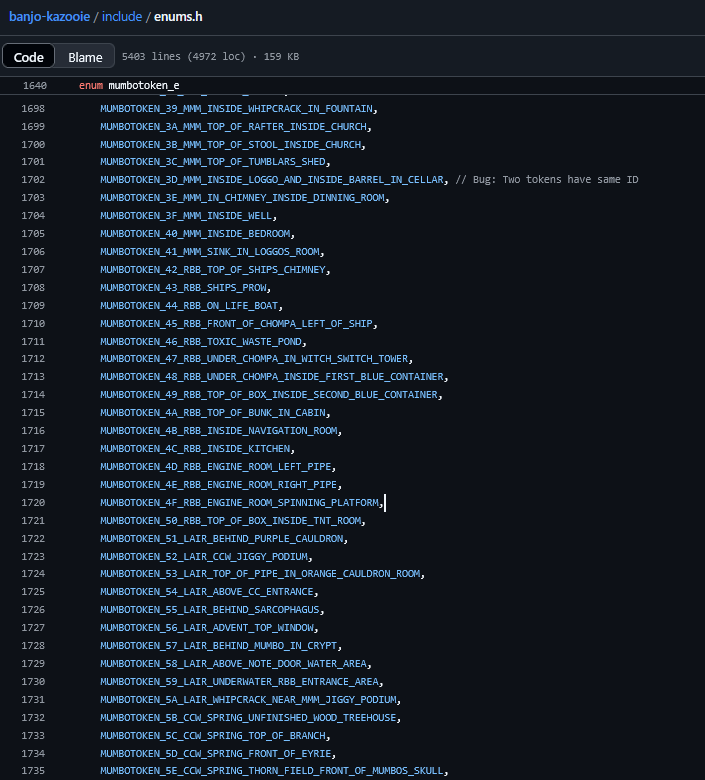Click MUMBOTOKEN_39_MMM_INSIDE_WHIPCRACK_IN_FOUNTAIN
The image size is (705, 780).
tap(236, 108)
